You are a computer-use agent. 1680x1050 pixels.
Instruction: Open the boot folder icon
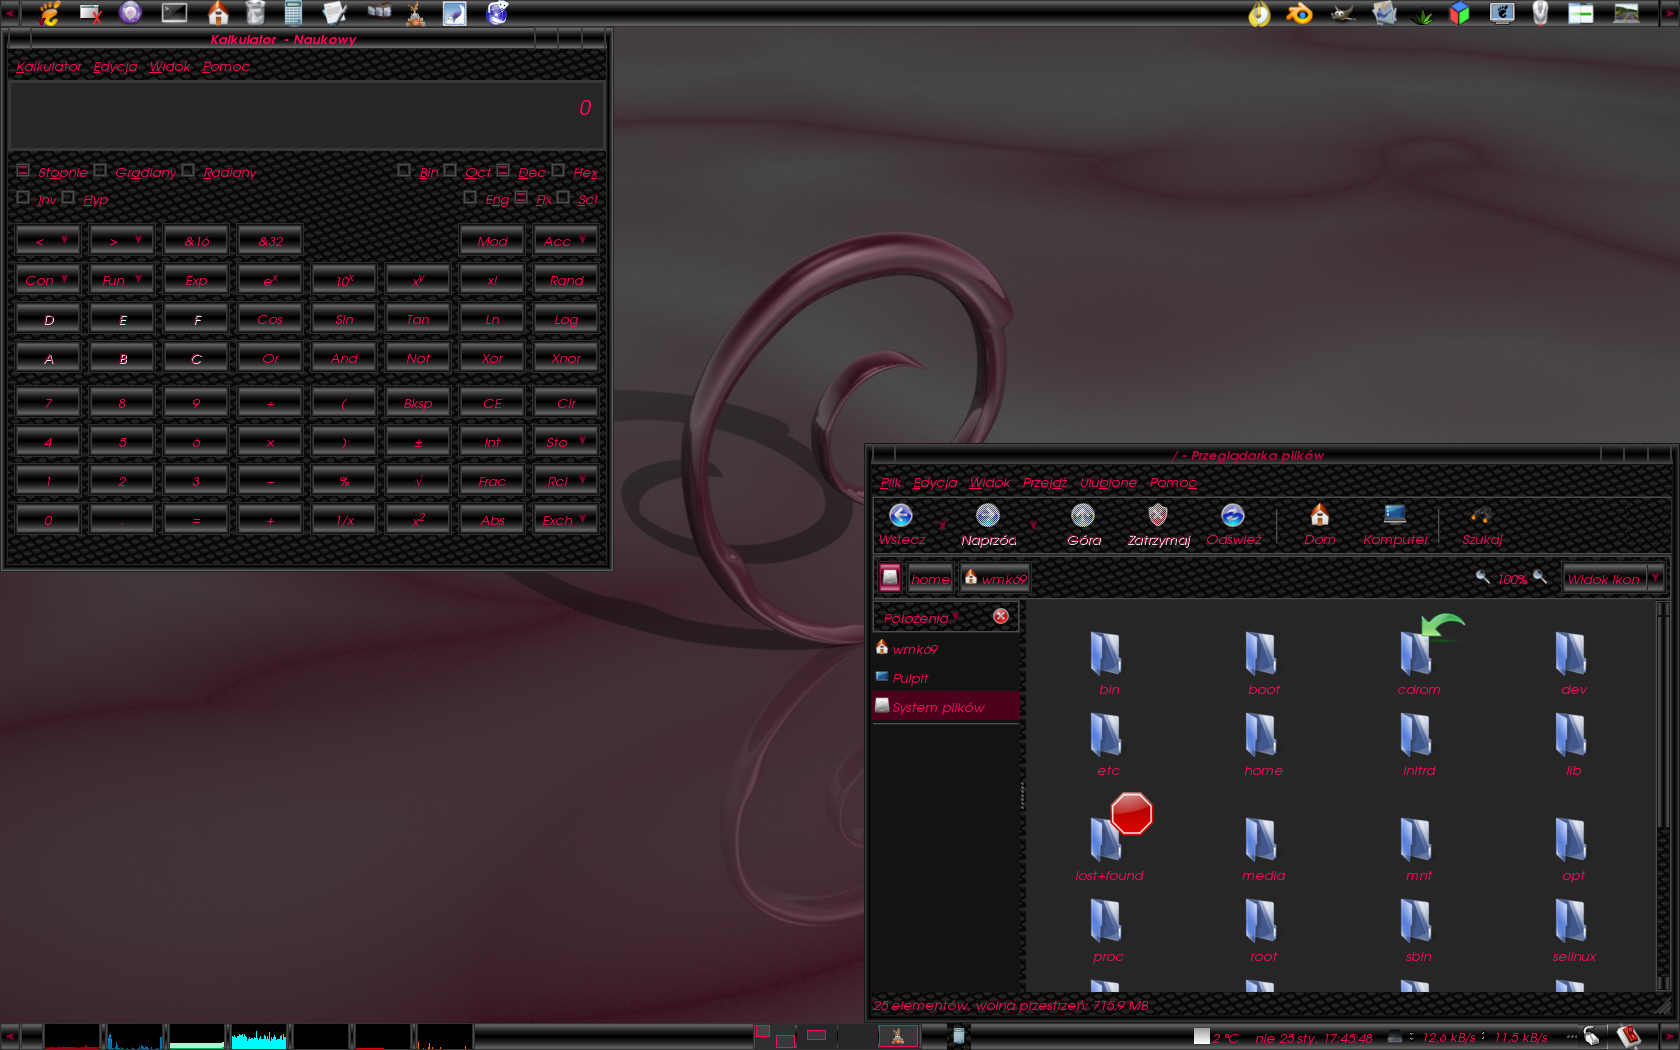(x=1261, y=654)
